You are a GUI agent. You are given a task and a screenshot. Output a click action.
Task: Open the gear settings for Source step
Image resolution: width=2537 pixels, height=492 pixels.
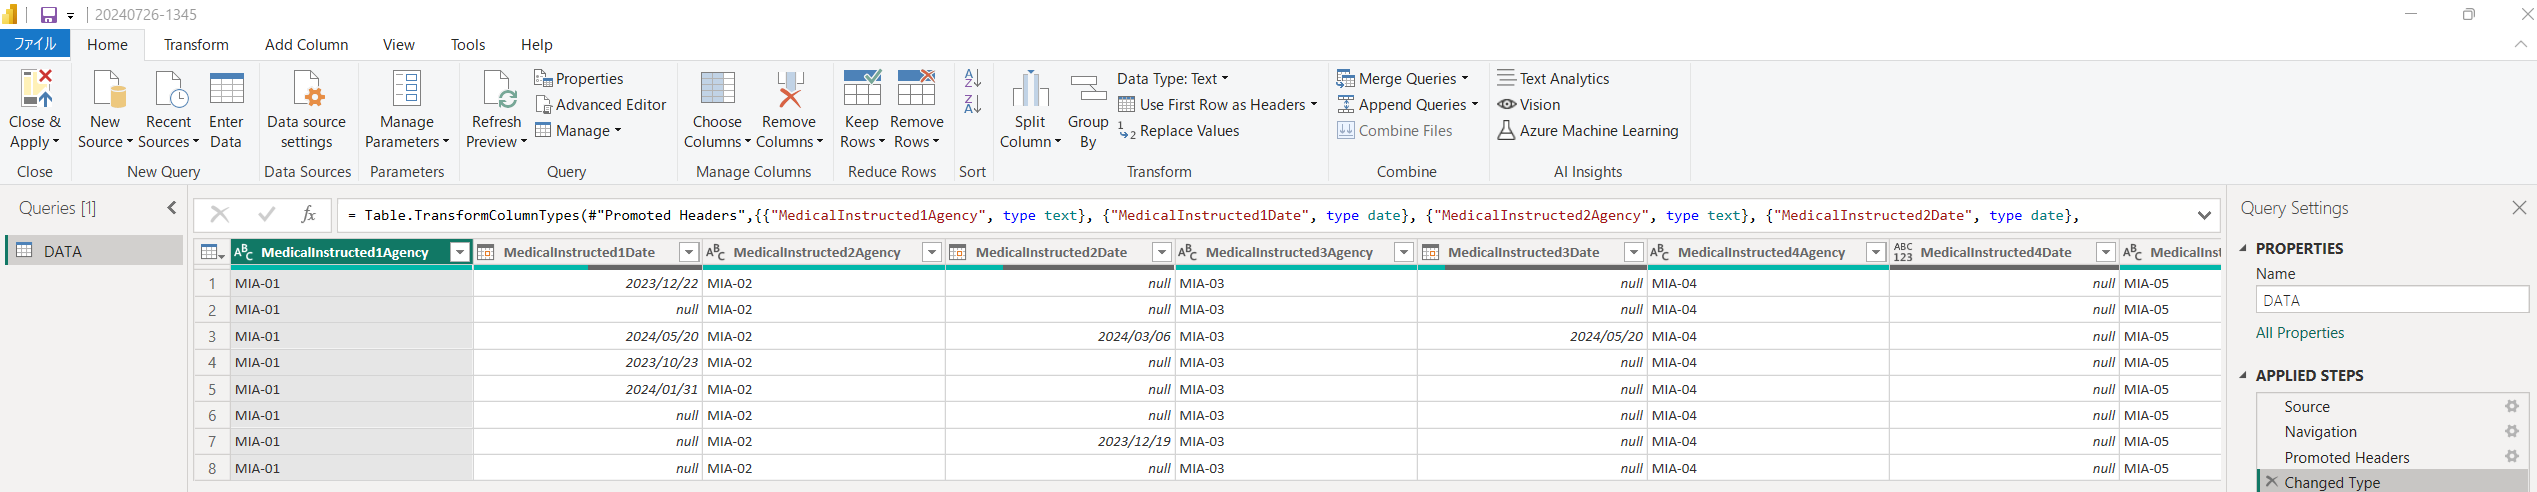pos(2511,406)
